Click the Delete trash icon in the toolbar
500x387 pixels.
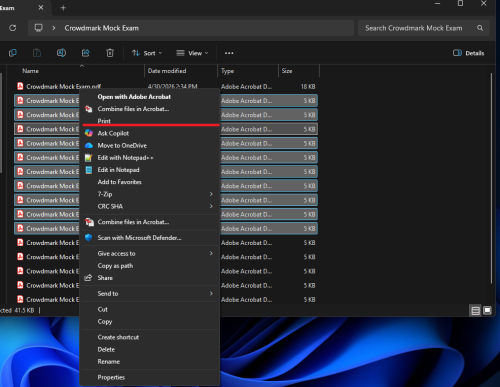(x=110, y=53)
